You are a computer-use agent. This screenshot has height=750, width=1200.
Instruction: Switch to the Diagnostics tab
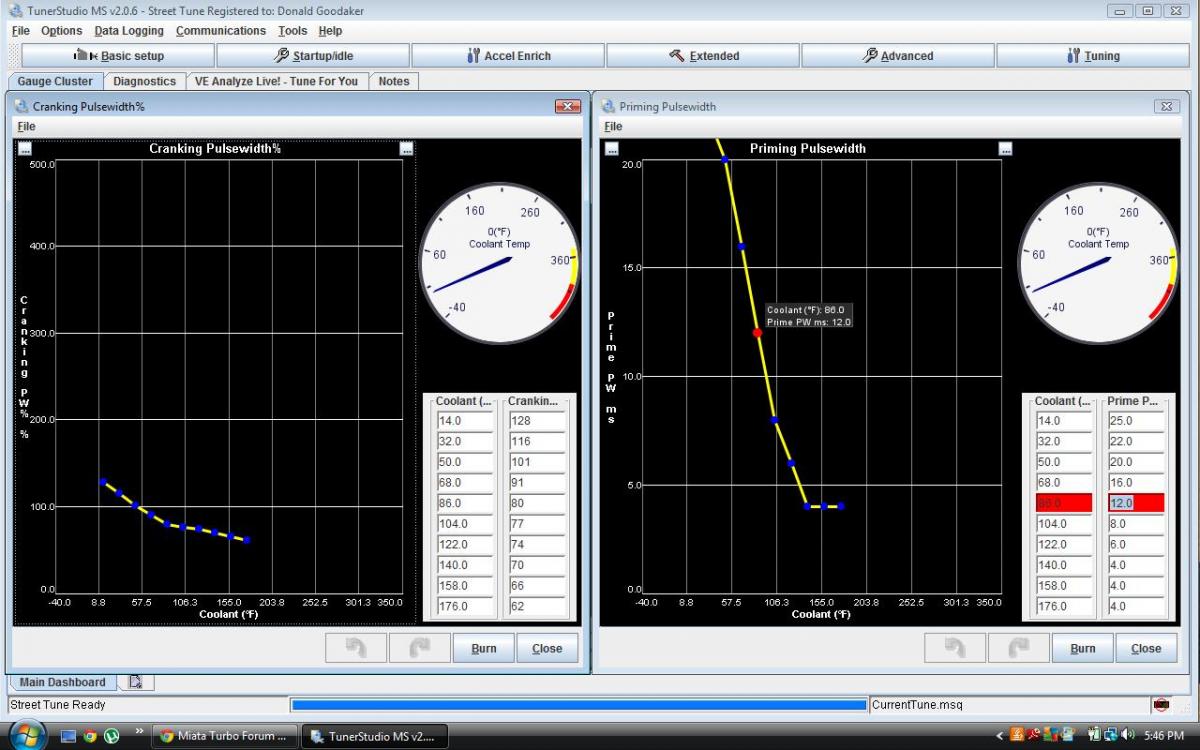[144, 81]
